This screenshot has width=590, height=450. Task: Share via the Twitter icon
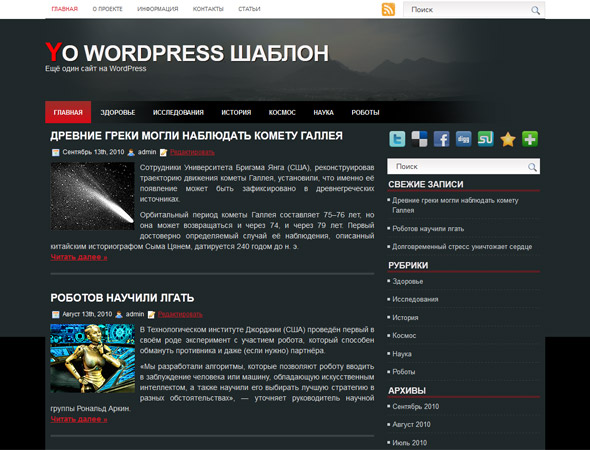[x=397, y=139]
